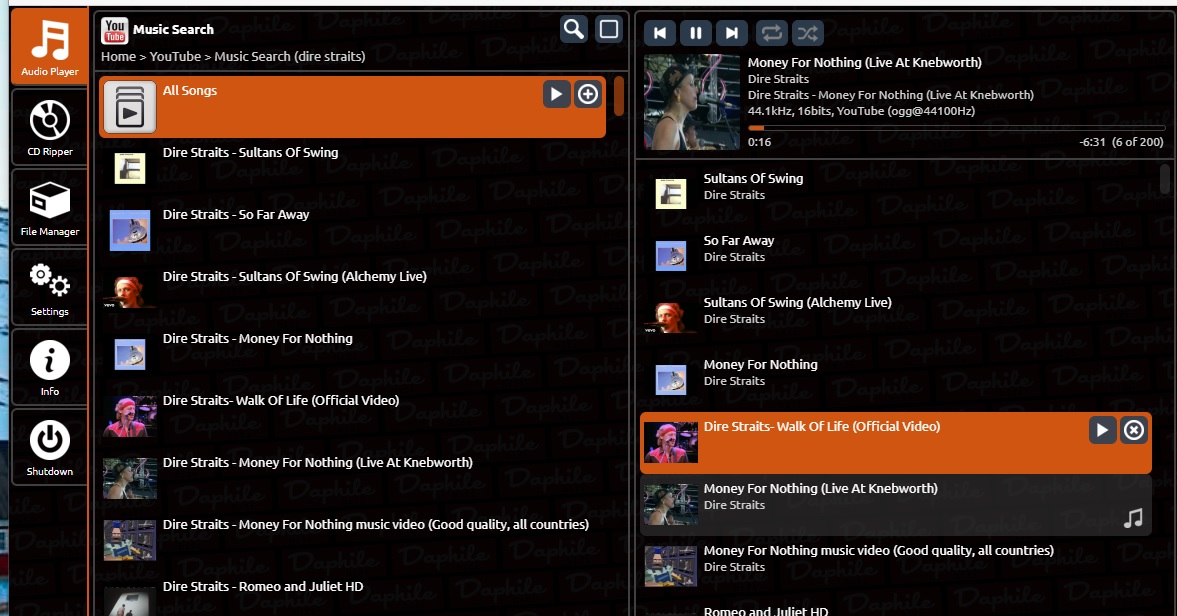Click Money For Nothing music video result thumbnail

[x=130, y=541]
